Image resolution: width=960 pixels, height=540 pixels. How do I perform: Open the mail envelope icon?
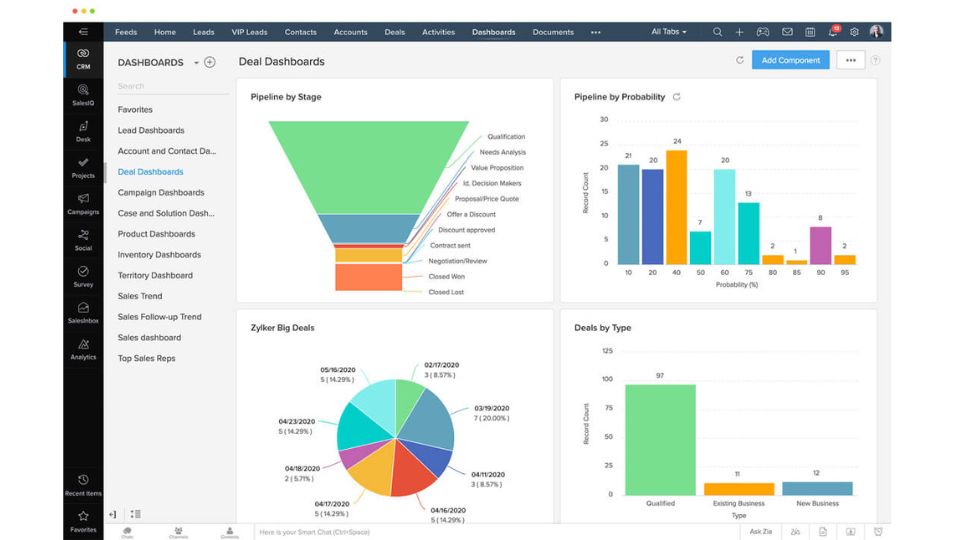pos(787,32)
